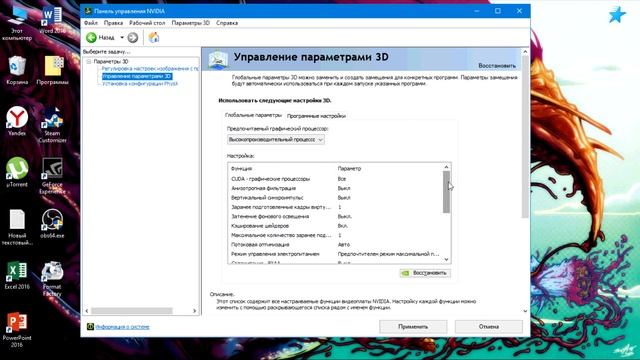This screenshot has width=640, height=360.
Task: Click task tree horizontal scroll right arrow
Action: tap(194, 311)
